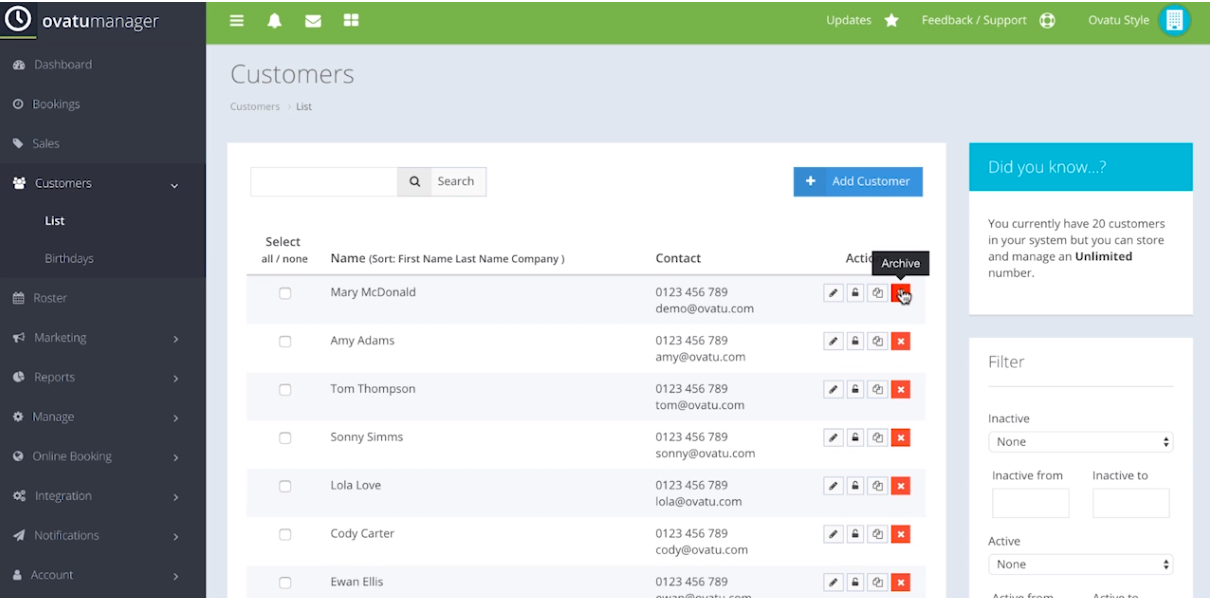Image resolution: width=1210 pixels, height=598 pixels.
Task: Go to Bookings in the sidebar
Action: (x=56, y=104)
